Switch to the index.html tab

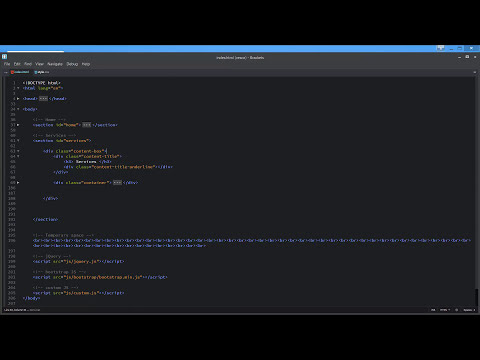pos(20,72)
